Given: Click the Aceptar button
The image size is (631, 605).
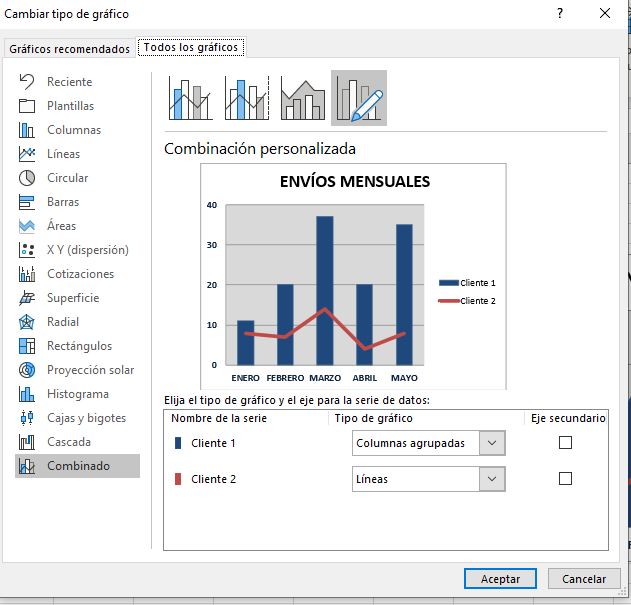Looking at the screenshot, I should pos(500,579).
